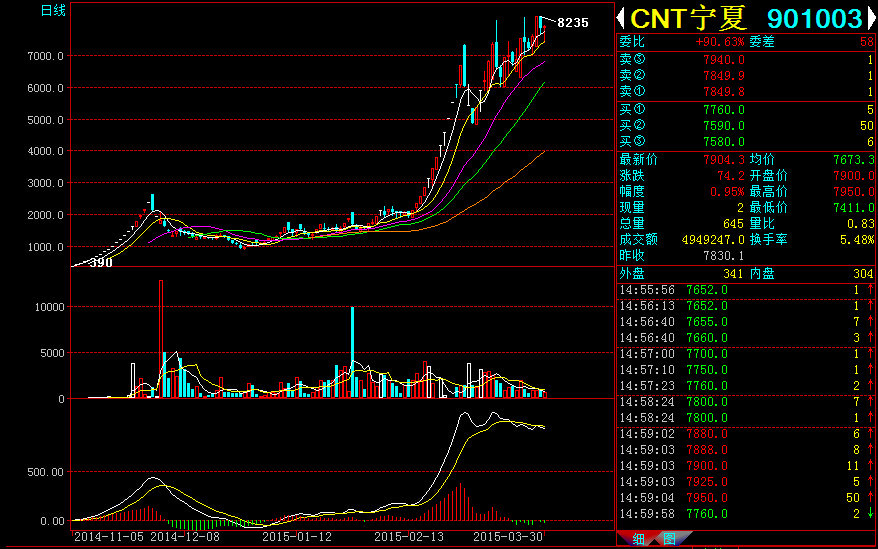
Task: Click the 1000.0 price axis label
Action: [x=46, y=247]
